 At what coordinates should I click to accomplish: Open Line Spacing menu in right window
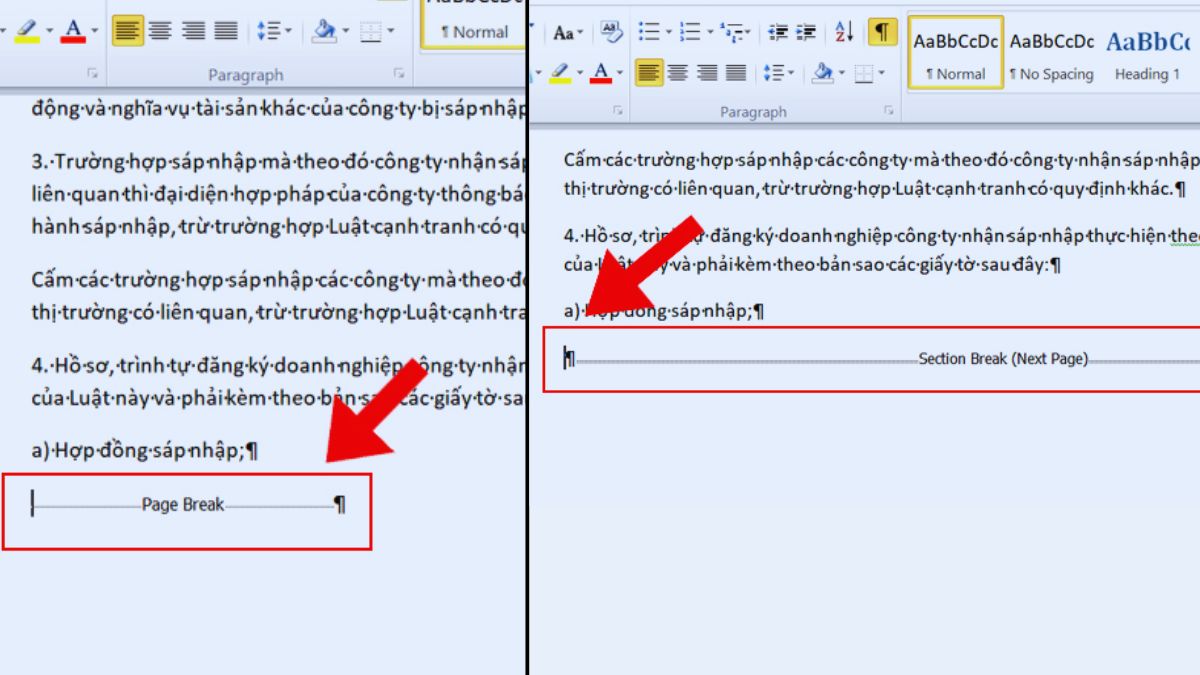(778, 72)
